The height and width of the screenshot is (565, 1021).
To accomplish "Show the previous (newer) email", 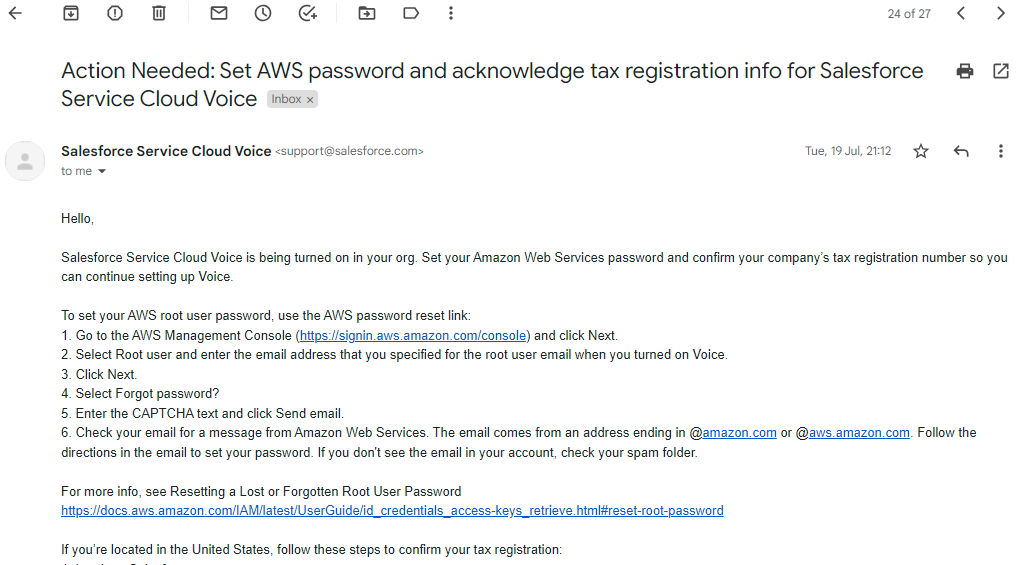I will click(x=961, y=13).
